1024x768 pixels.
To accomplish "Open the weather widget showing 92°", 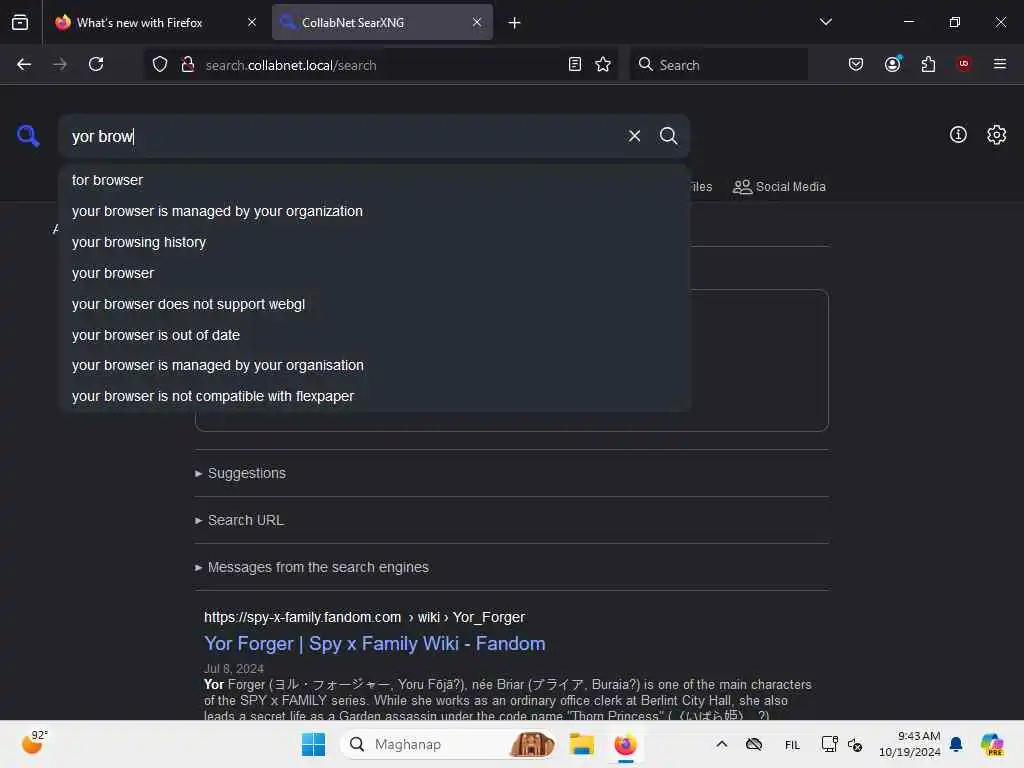I will coord(34,743).
